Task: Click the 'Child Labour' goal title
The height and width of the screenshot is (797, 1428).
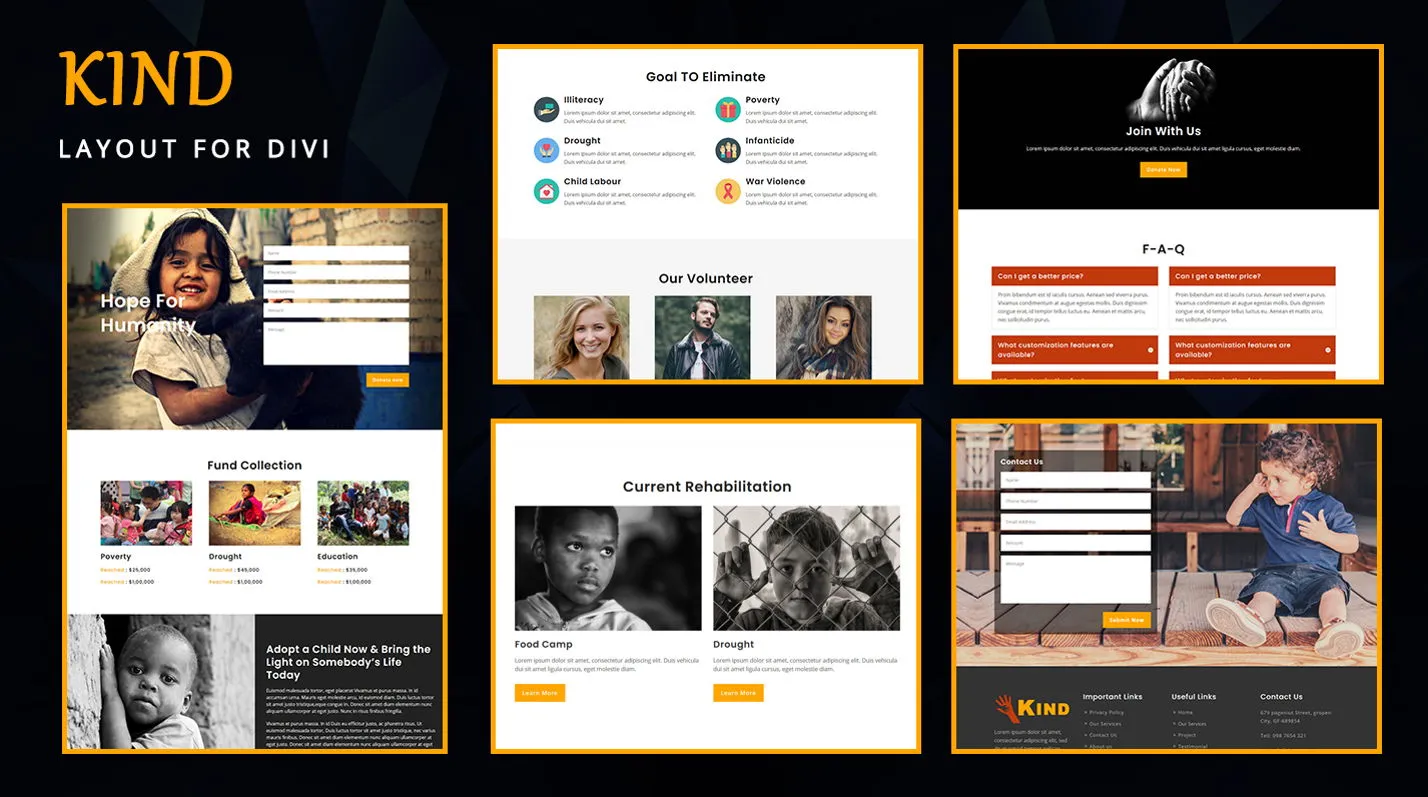Action: coord(592,182)
